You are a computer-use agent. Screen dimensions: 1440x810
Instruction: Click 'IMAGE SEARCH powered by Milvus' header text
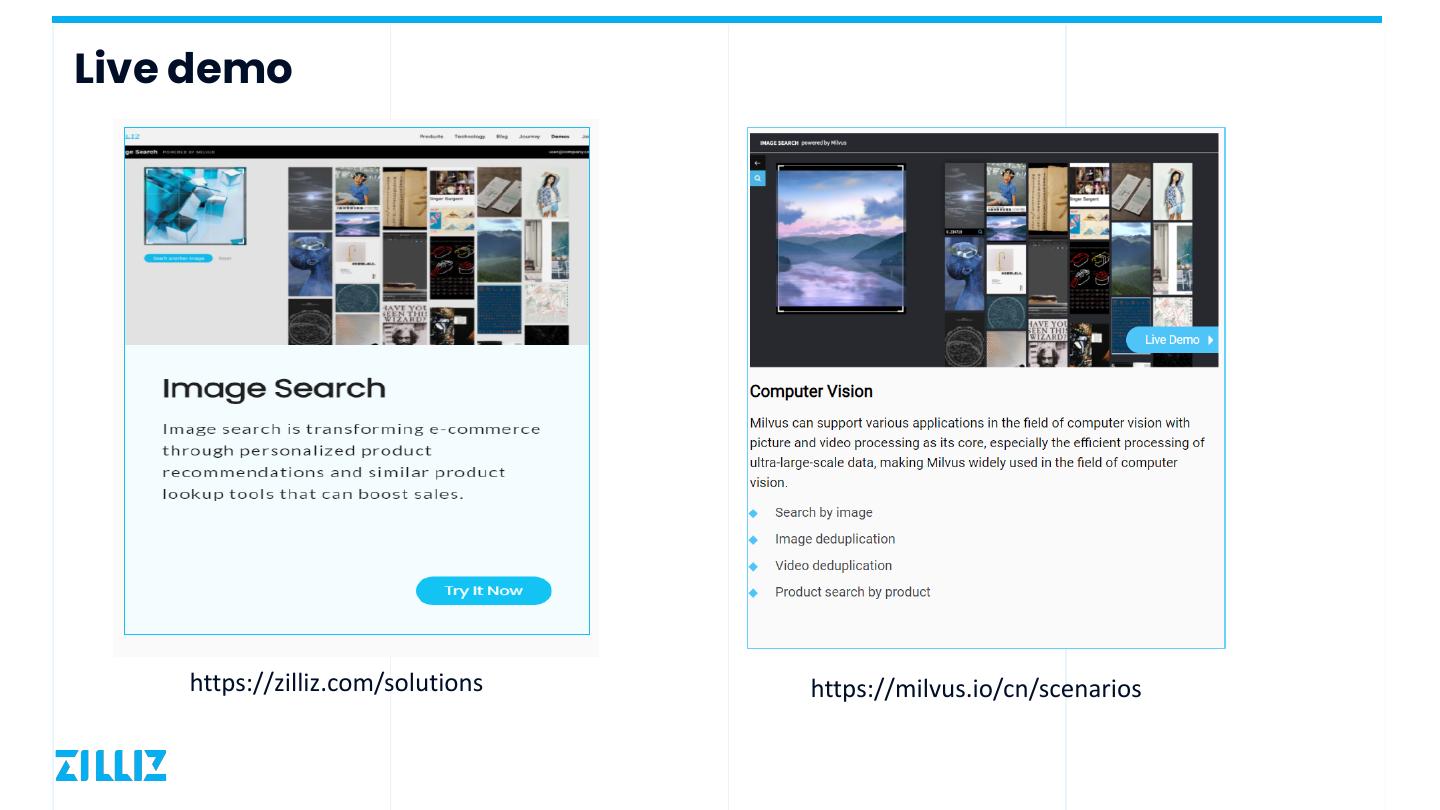click(x=803, y=143)
